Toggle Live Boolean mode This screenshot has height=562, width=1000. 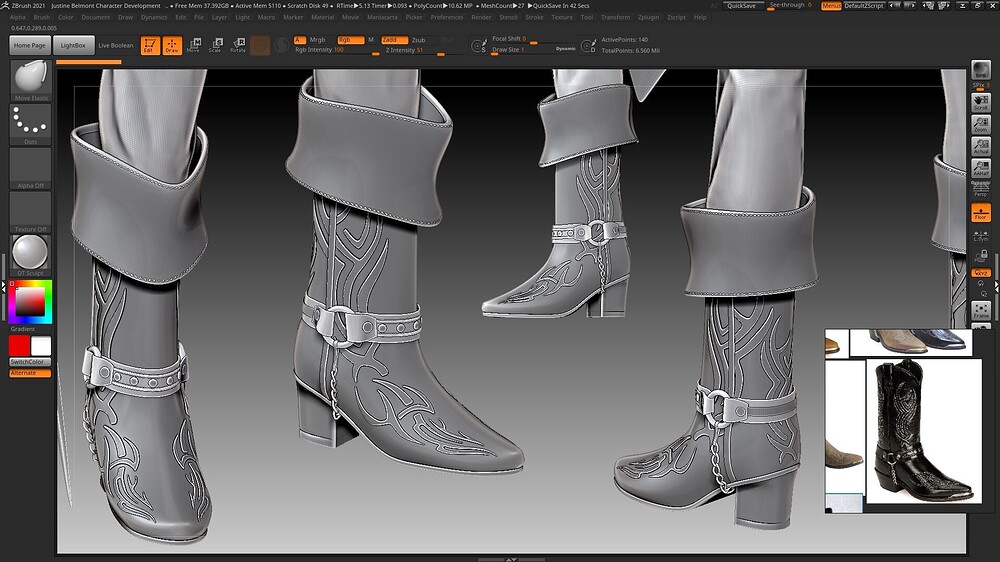[116, 45]
